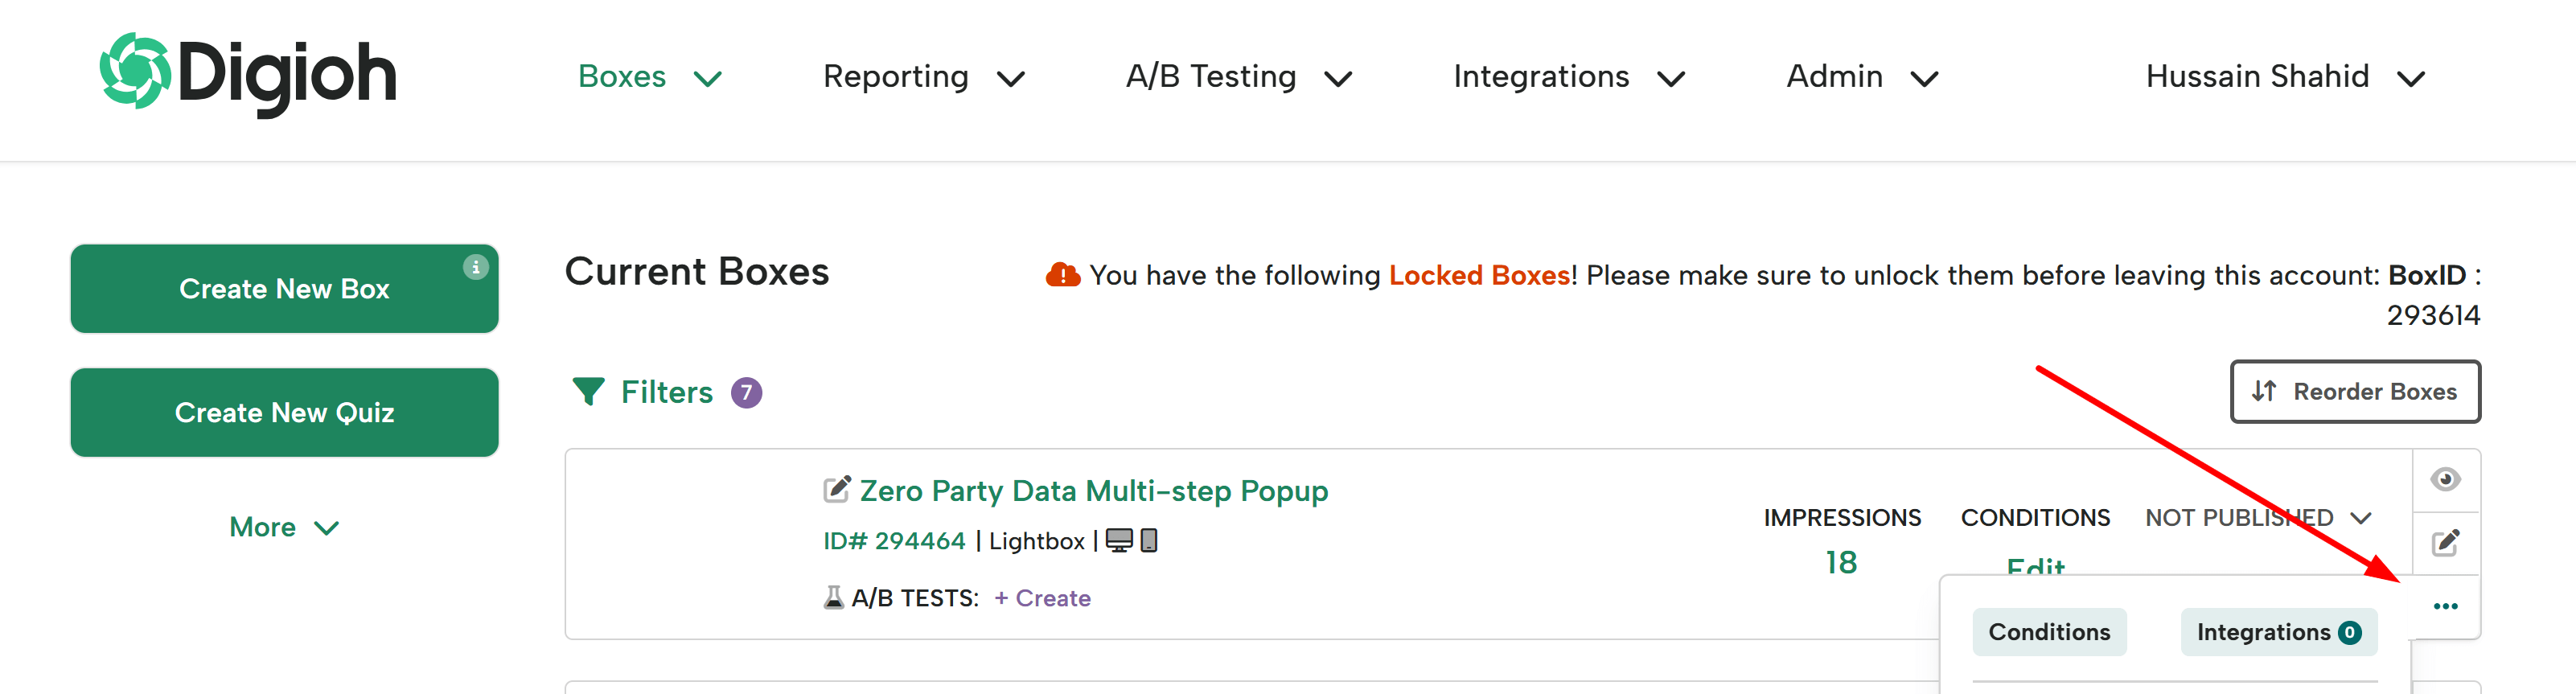Click the locked boxes cloud warning icon

1063,275
